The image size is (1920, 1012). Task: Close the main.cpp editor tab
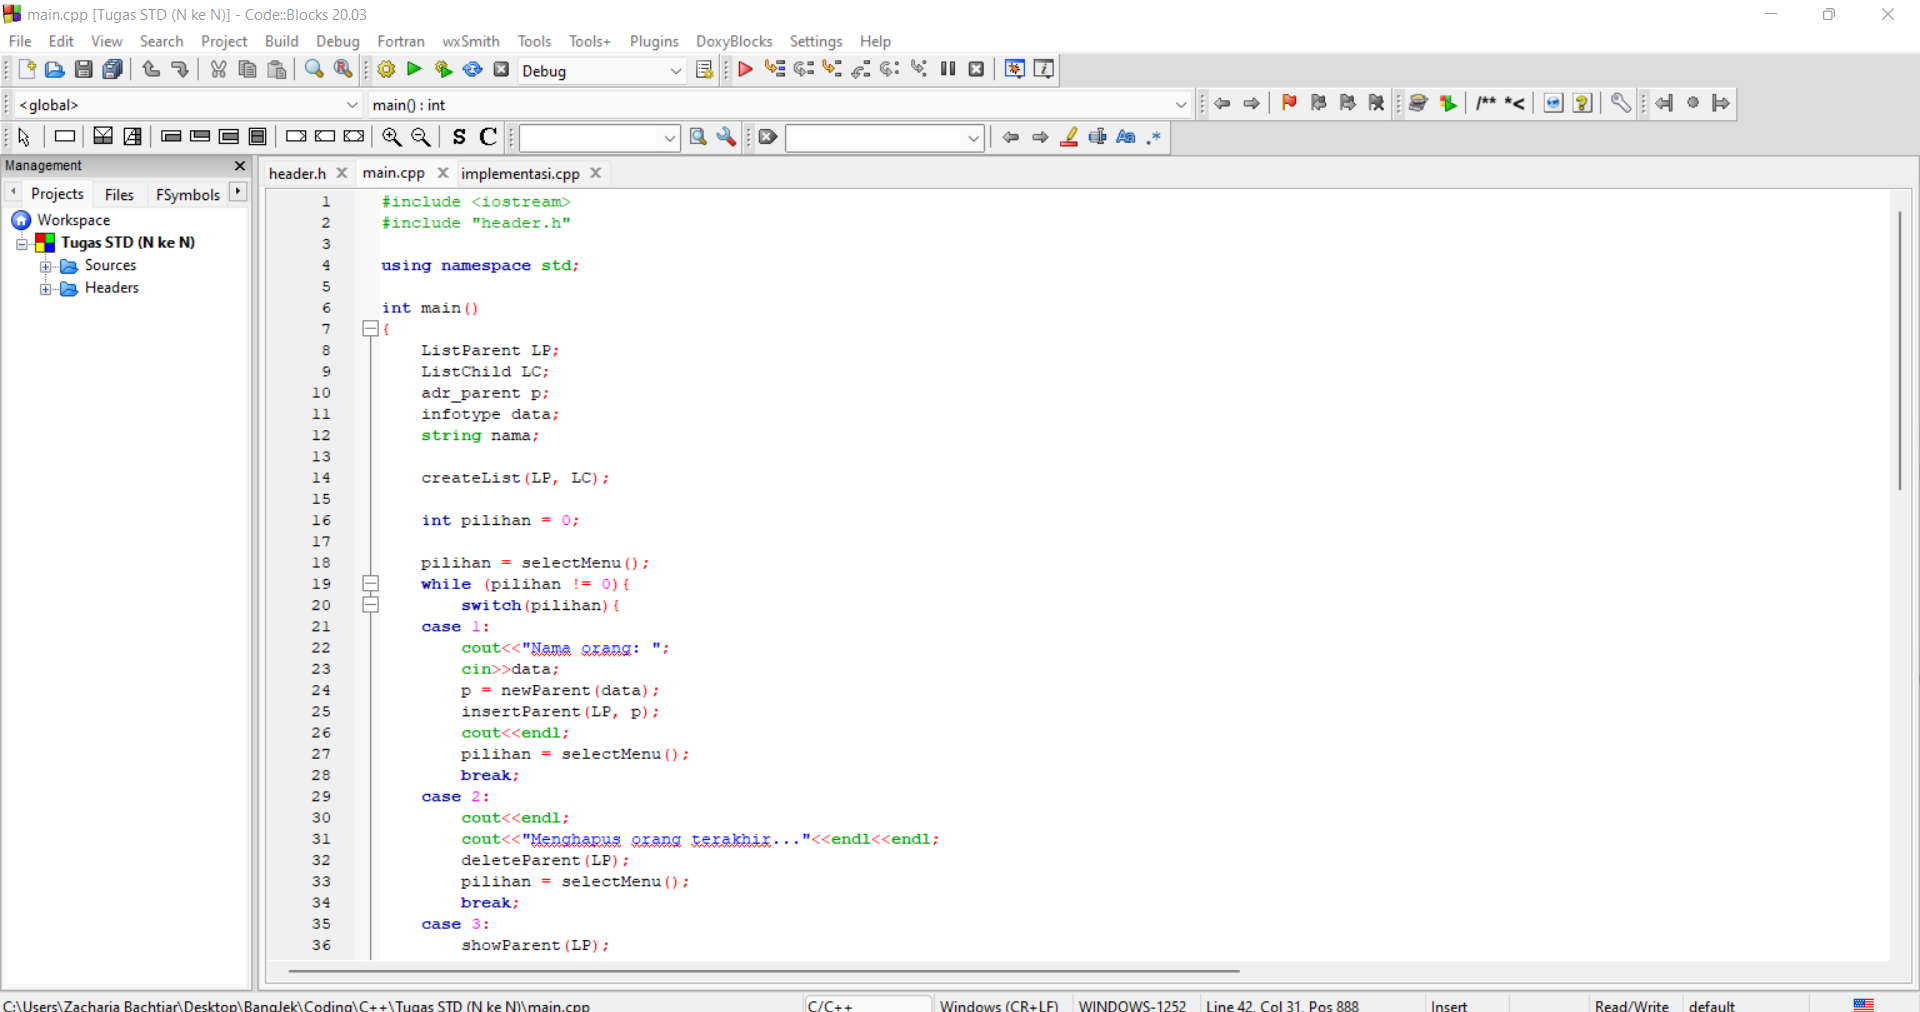(443, 173)
